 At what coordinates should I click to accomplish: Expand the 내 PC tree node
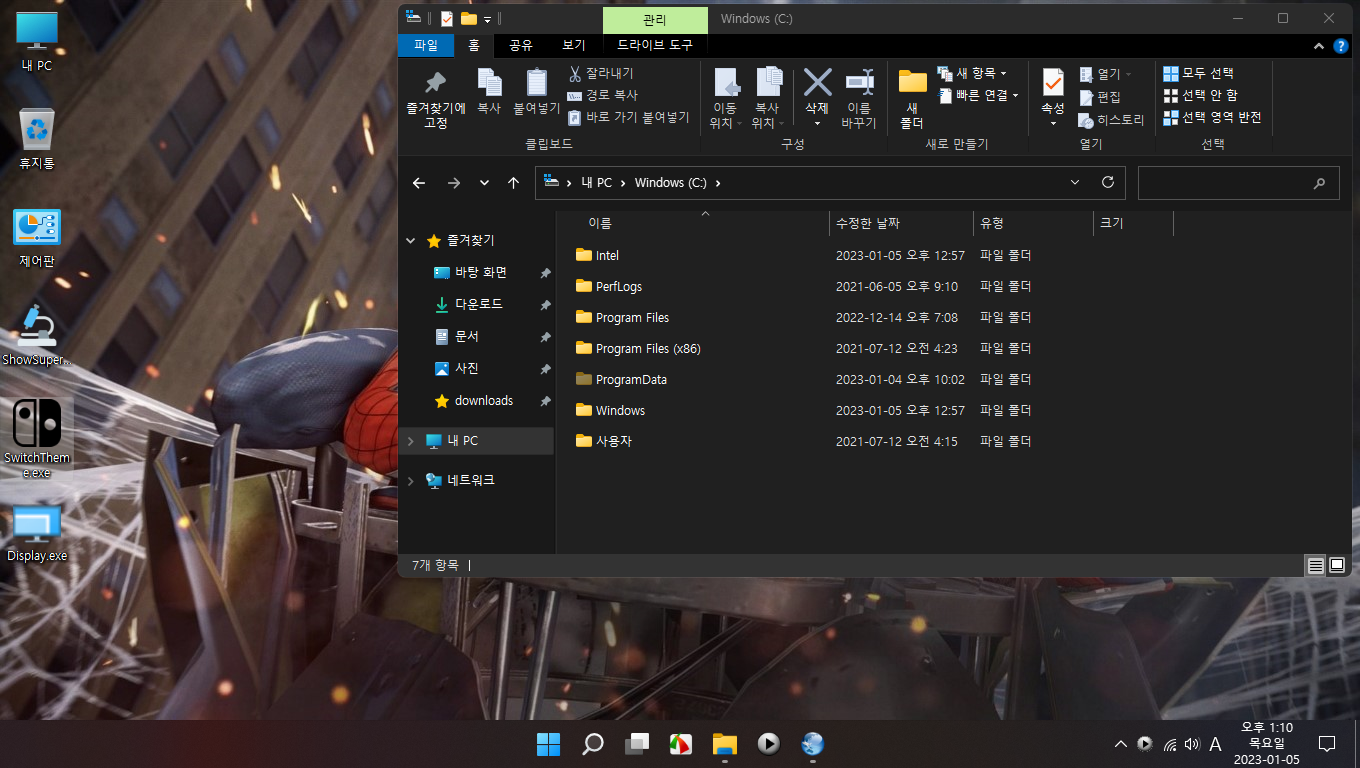tap(411, 441)
